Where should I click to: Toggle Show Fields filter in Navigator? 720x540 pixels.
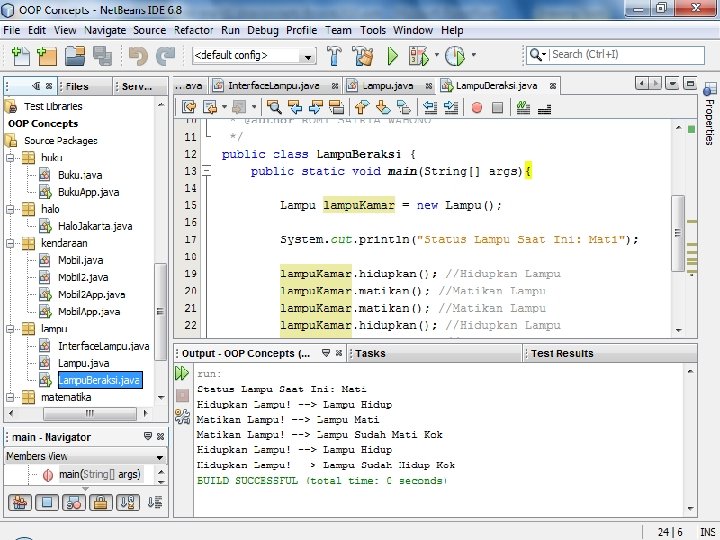point(45,502)
